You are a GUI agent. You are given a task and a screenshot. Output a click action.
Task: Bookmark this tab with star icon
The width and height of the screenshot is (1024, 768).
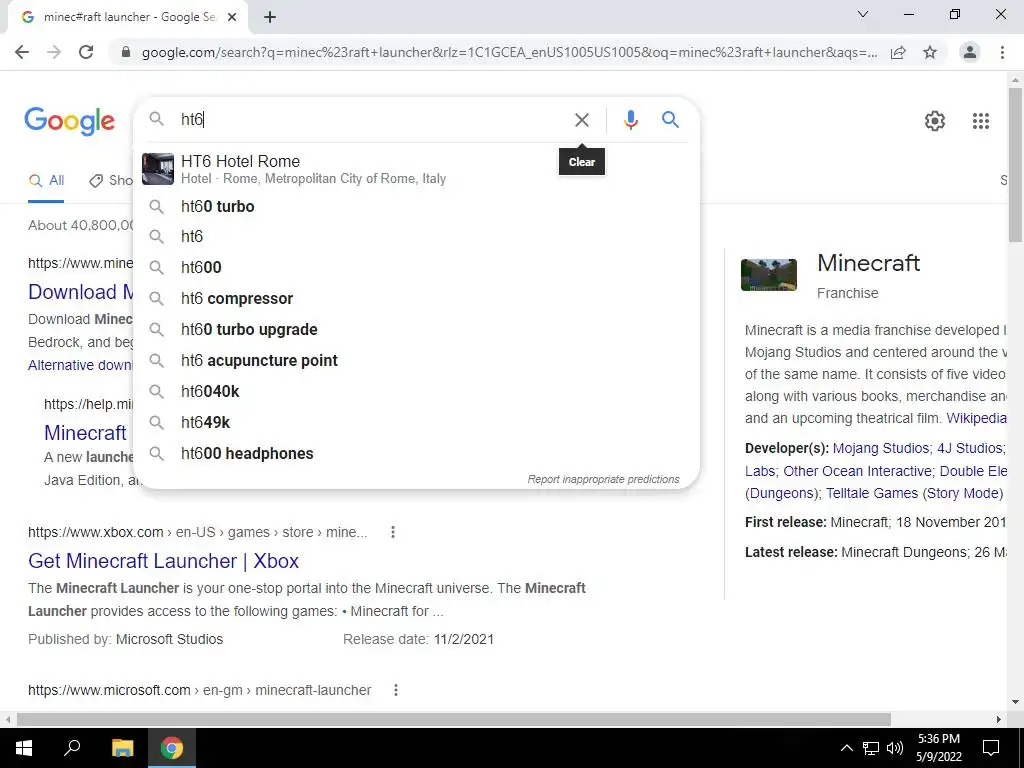click(930, 52)
